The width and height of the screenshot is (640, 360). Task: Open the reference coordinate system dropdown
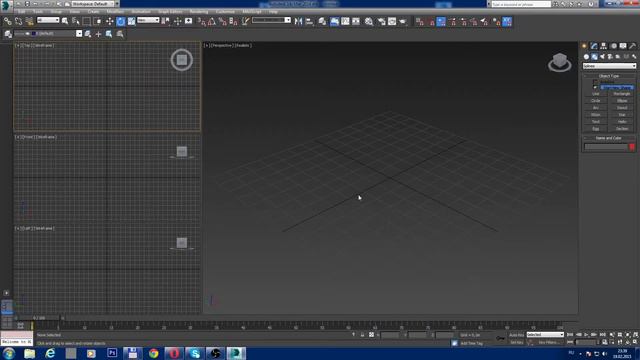[148, 20]
